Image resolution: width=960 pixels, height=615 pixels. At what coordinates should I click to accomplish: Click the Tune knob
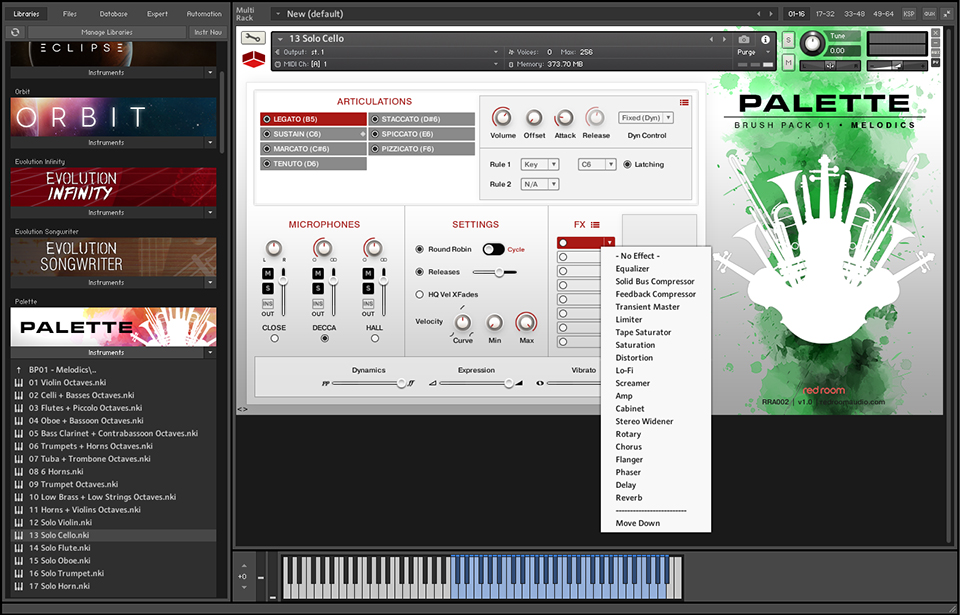pyautogui.click(x=812, y=43)
